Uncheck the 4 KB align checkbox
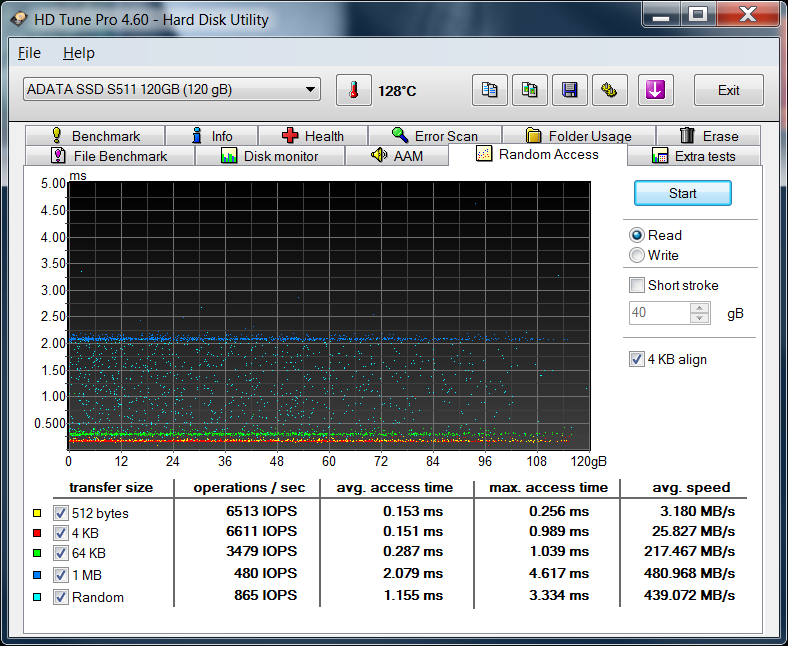 pos(637,359)
